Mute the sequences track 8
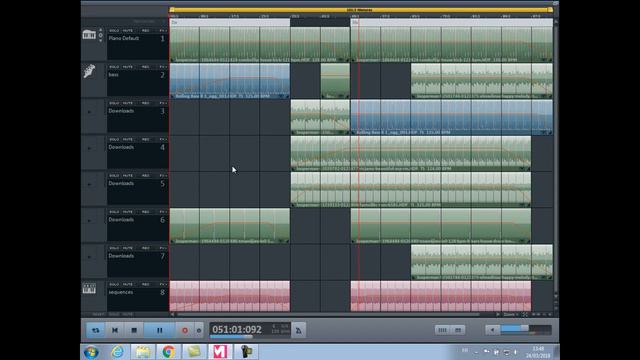The width and height of the screenshot is (640, 360). (x=128, y=284)
